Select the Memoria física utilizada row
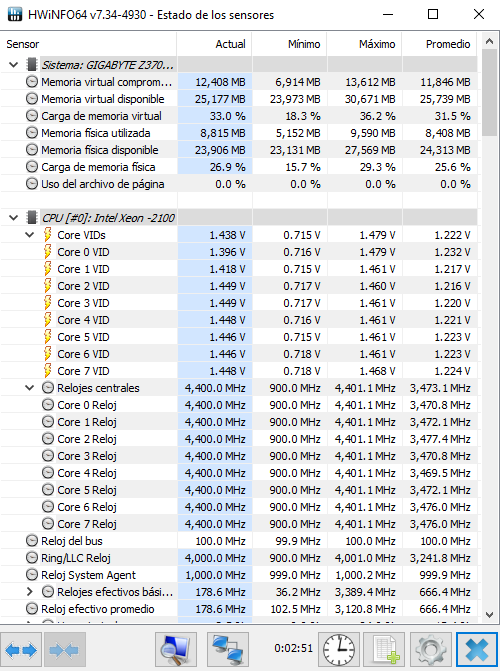The image size is (500, 671). pos(239,133)
